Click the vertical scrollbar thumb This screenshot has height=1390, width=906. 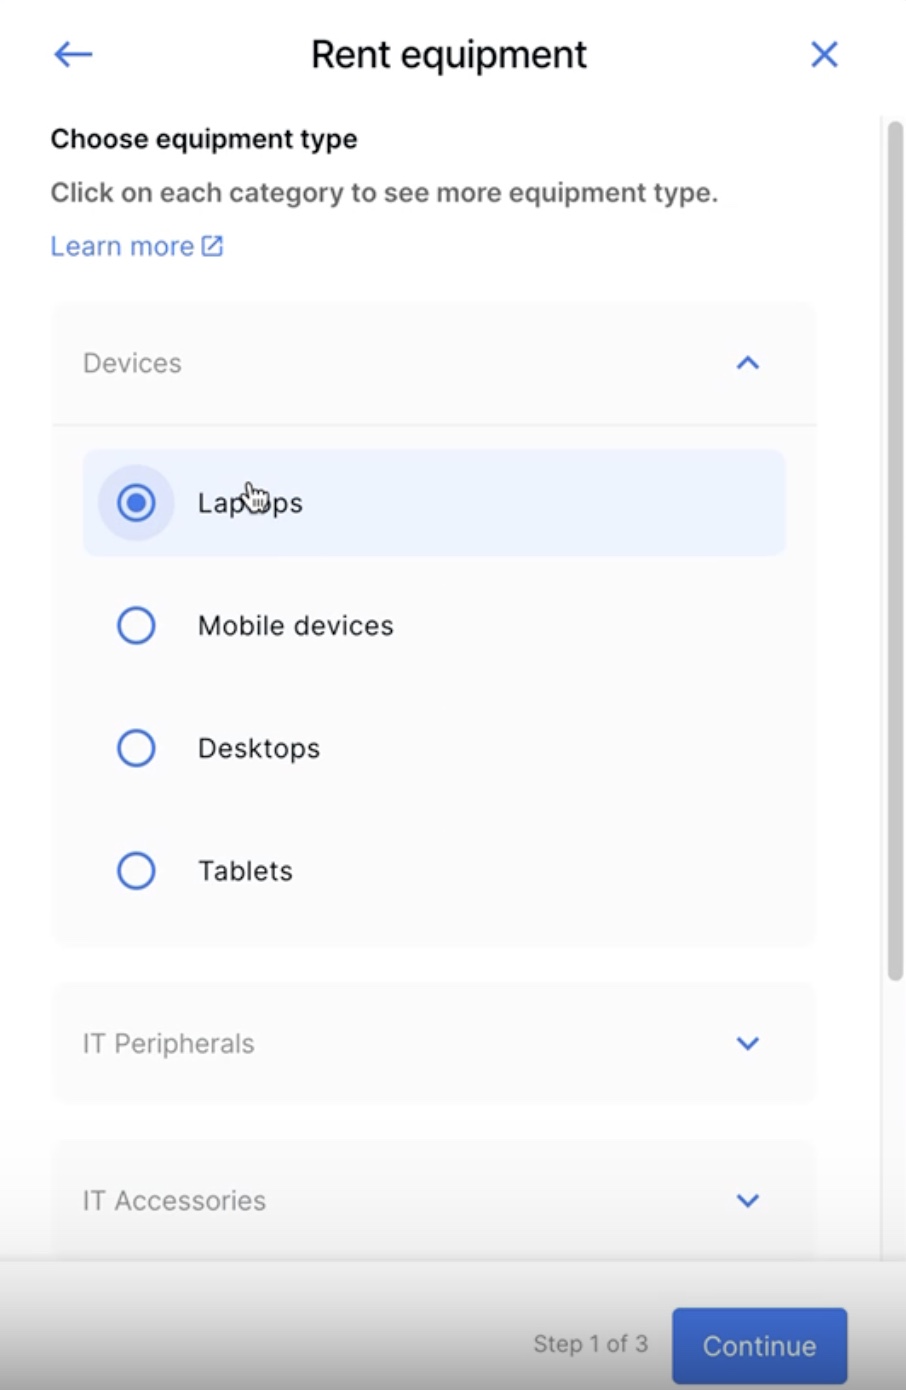[895, 550]
